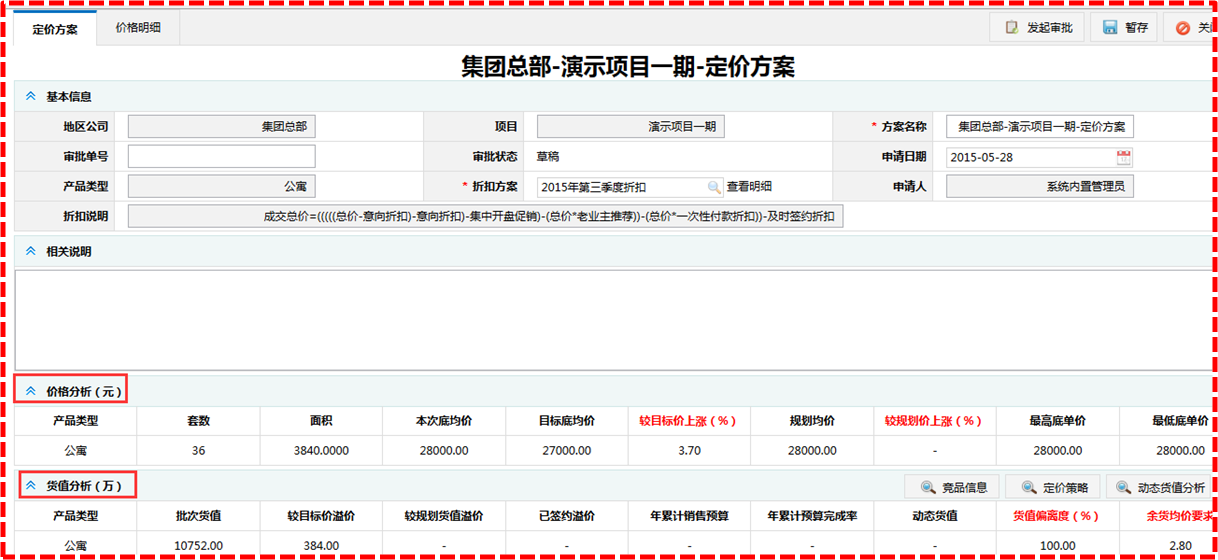Click the 发起审批 button
1218x560 pixels.
point(1037,28)
